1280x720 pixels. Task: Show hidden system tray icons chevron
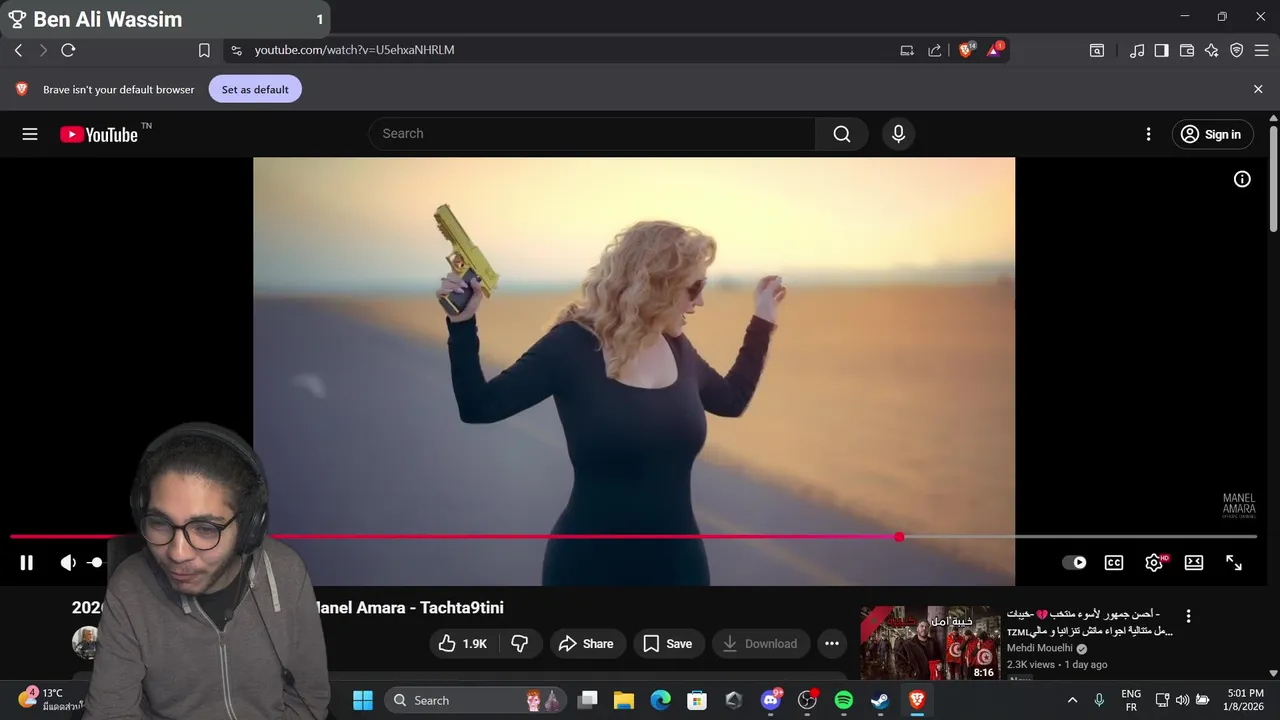(x=1072, y=700)
